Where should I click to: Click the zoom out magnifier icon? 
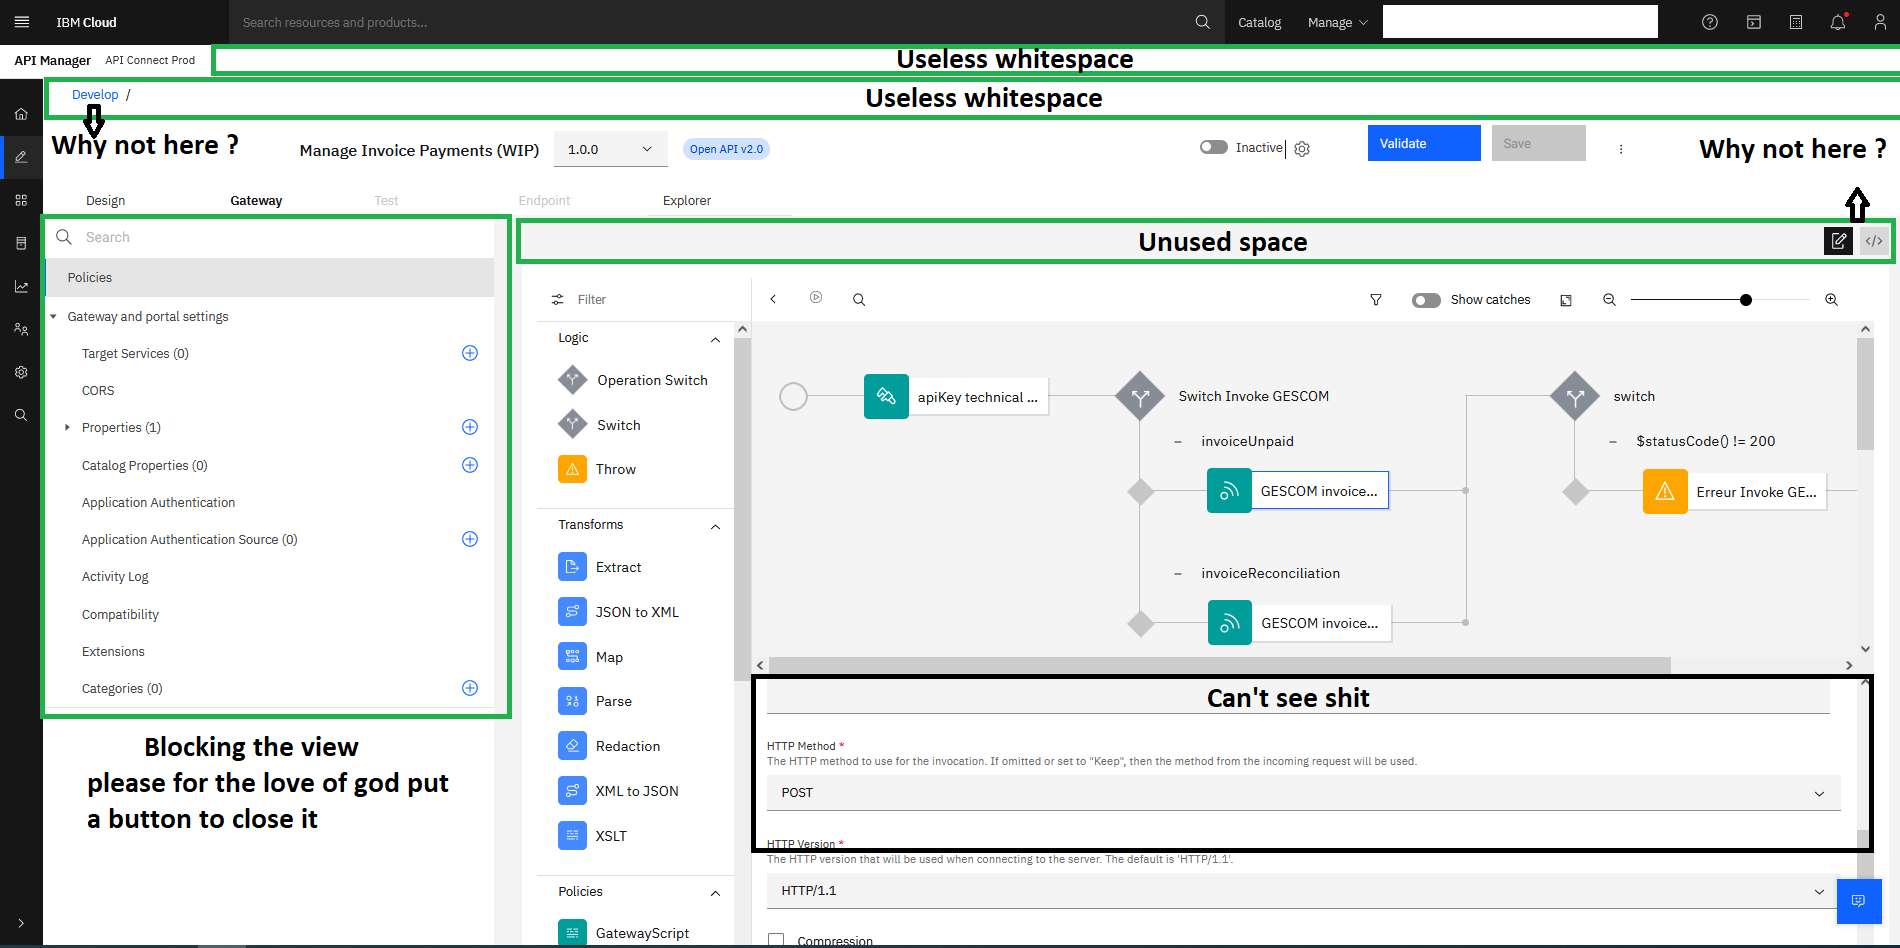(1609, 300)
